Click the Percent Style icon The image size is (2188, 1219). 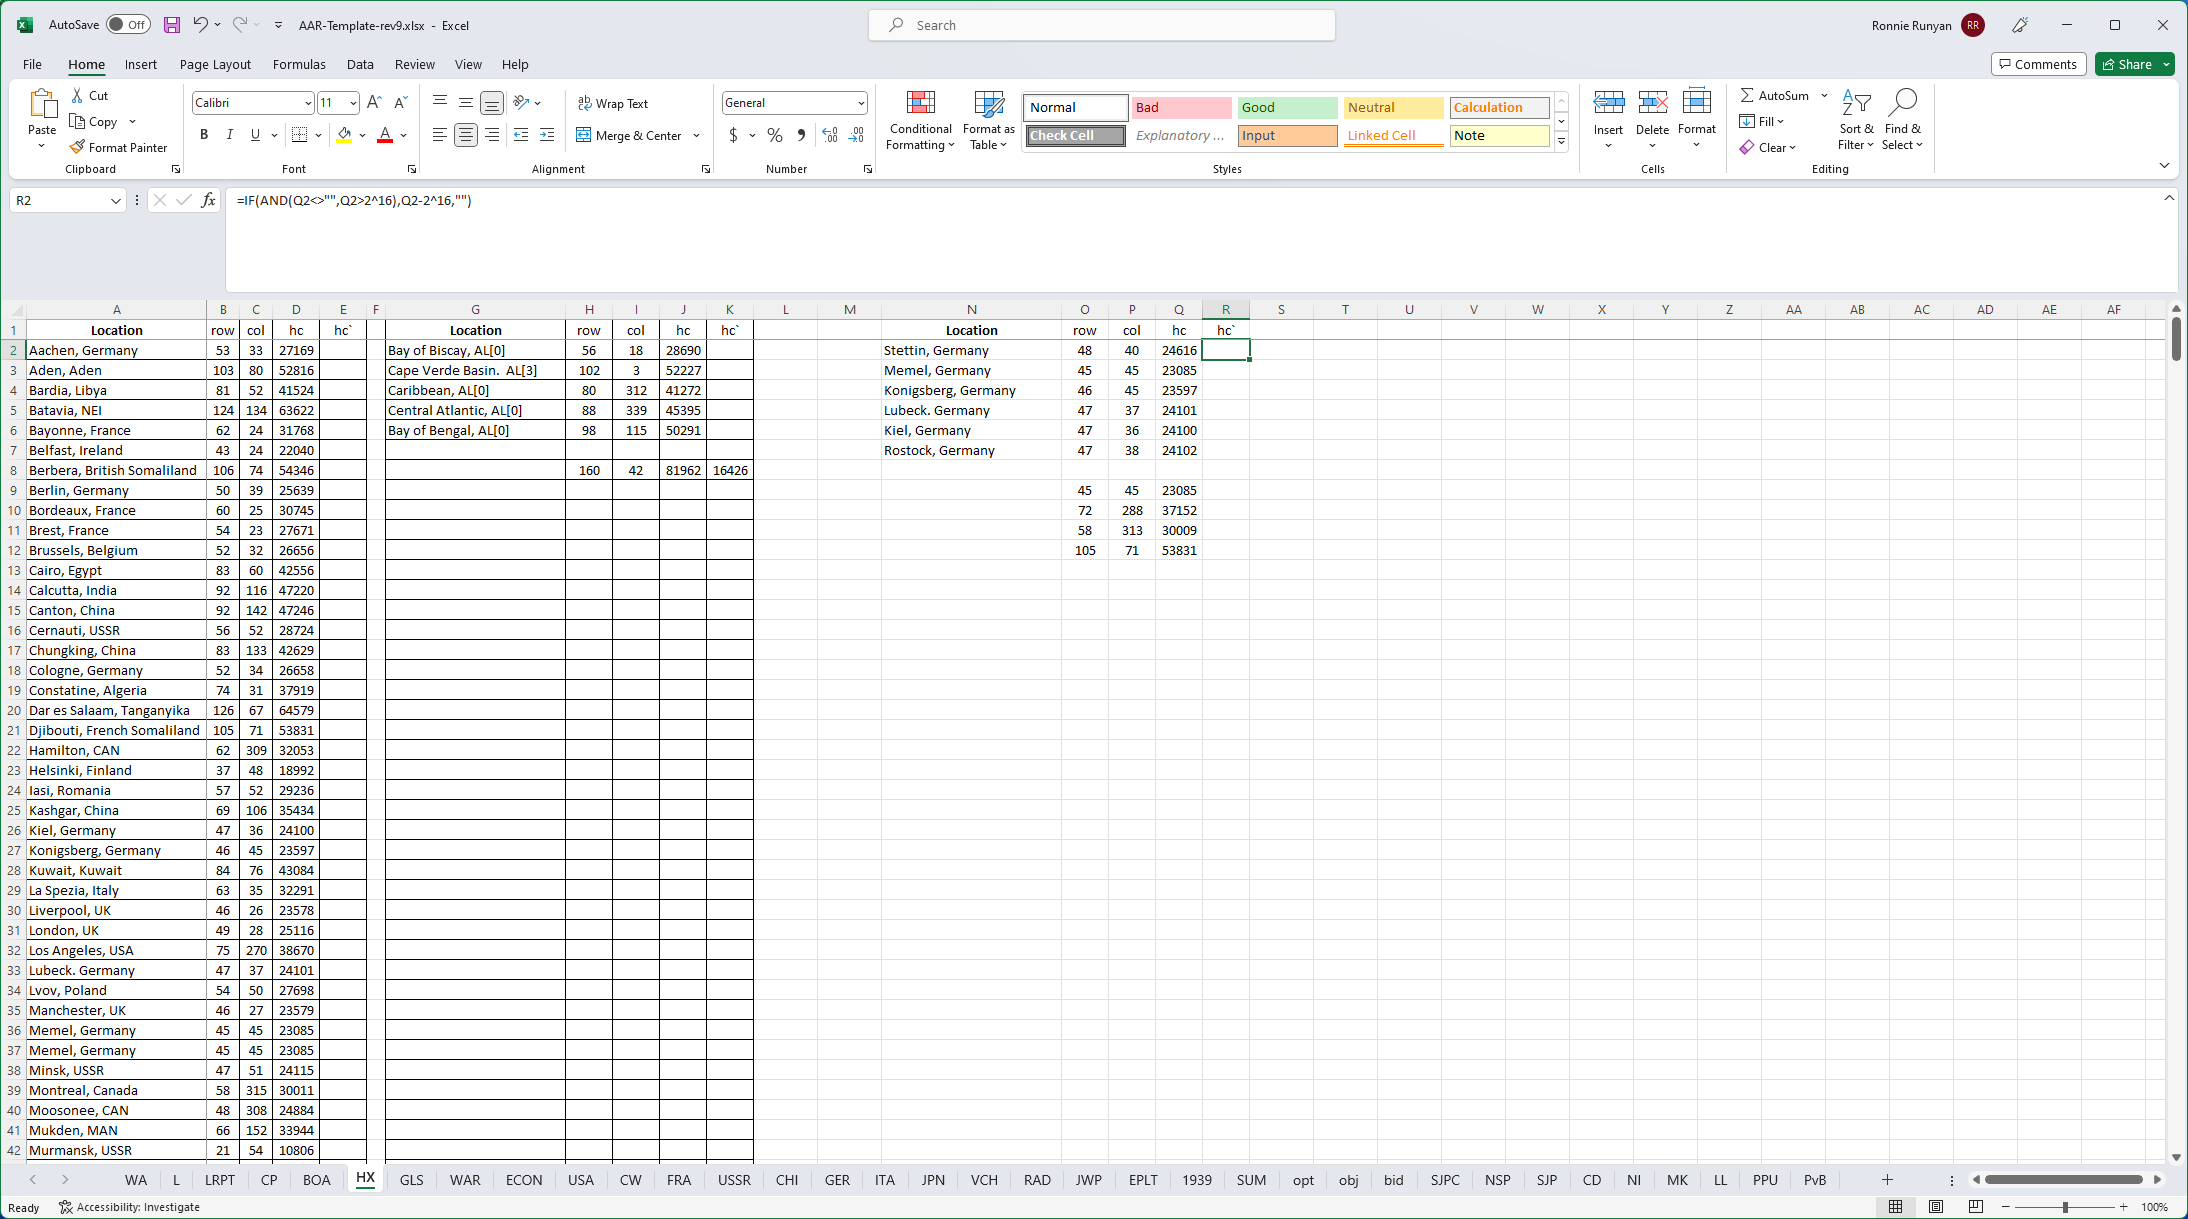[x=775, y=135]
